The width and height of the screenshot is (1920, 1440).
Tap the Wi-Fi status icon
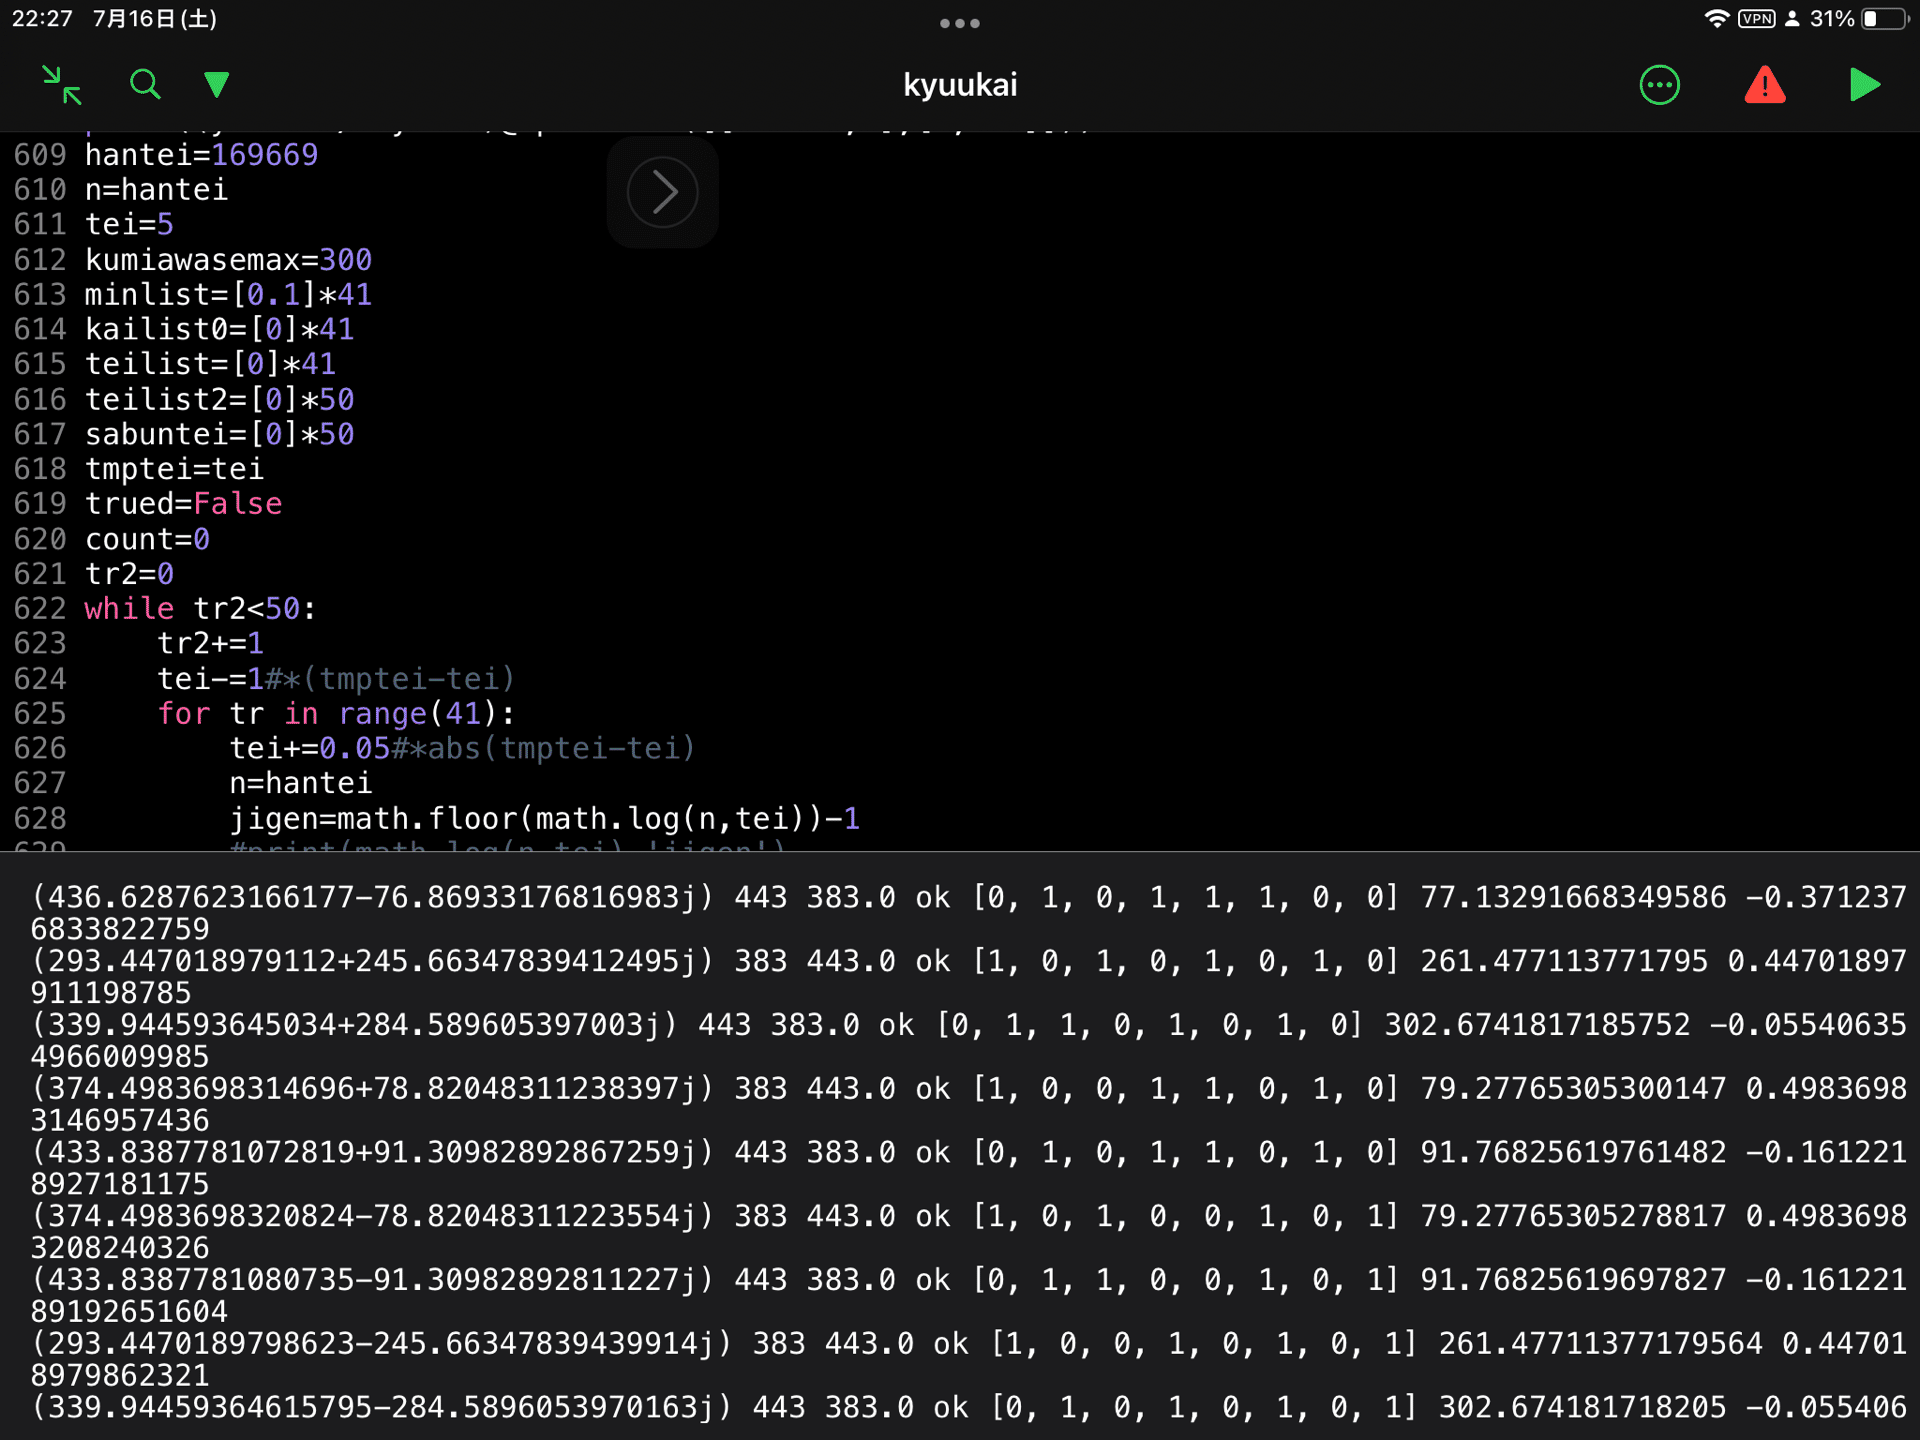pos(1716,19)
